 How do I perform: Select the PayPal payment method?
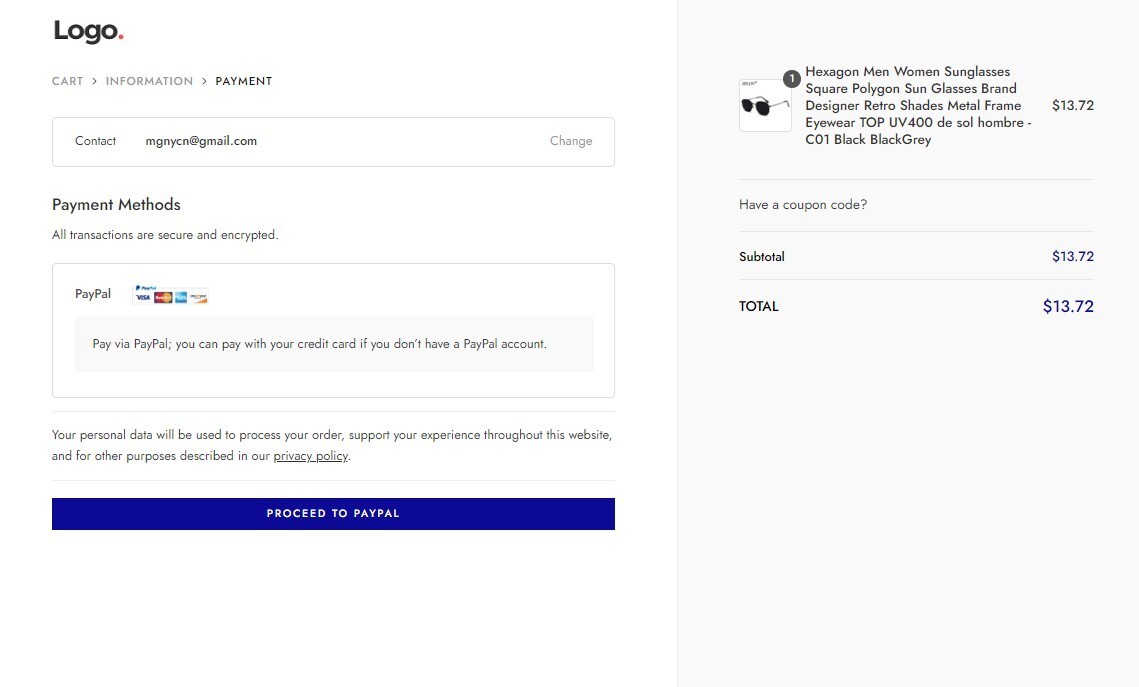pyautogui.click(x=93, y=294)
